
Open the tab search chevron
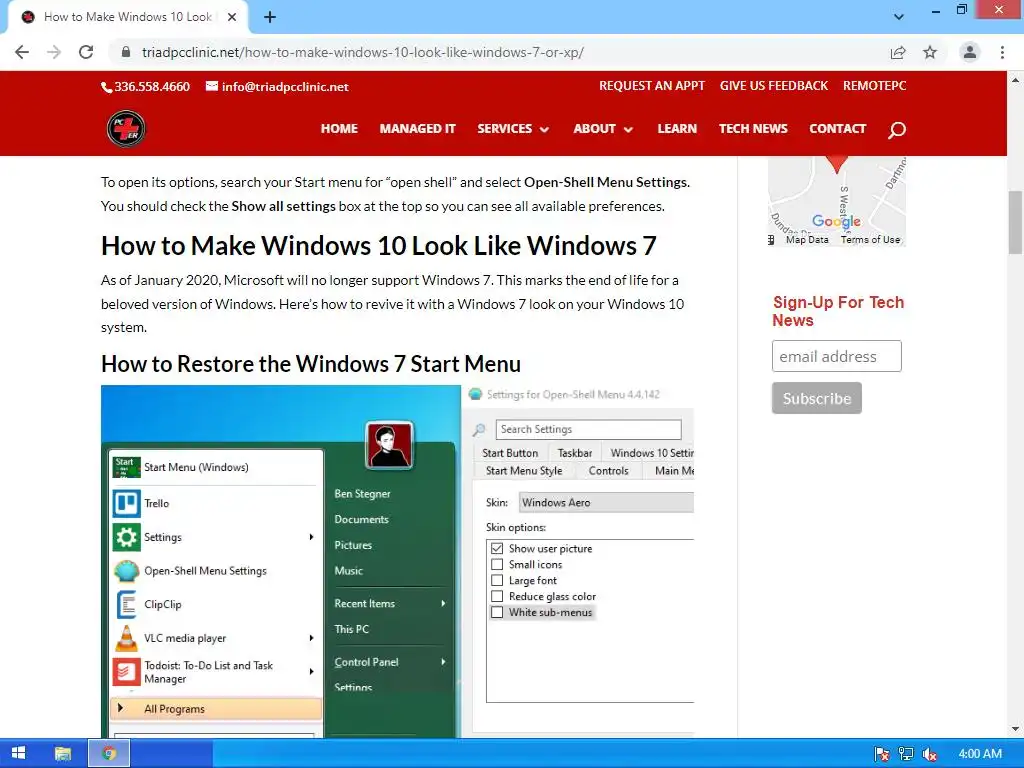pos(899,17)
